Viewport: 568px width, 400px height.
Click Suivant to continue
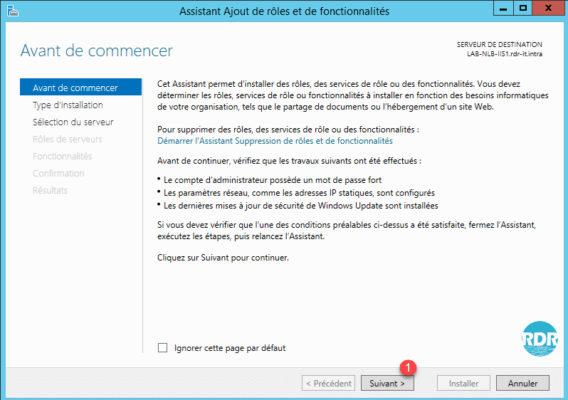point(387,383)
